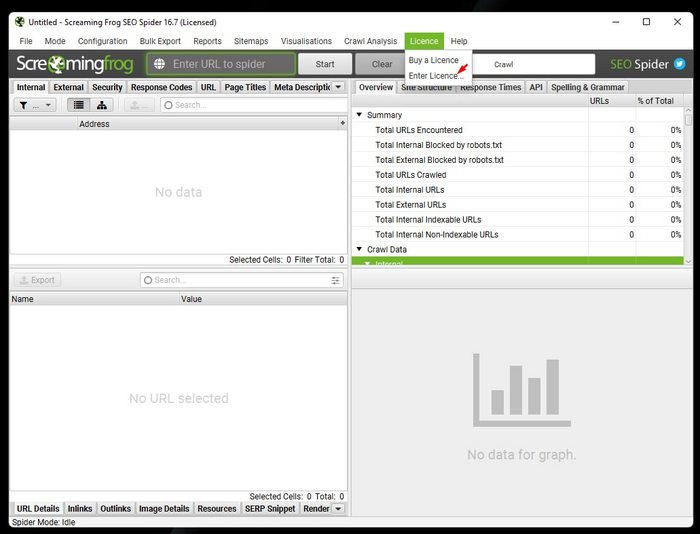Select the Resources tab
Viewport: 700px width, 534px height.
tap(217, 509)
